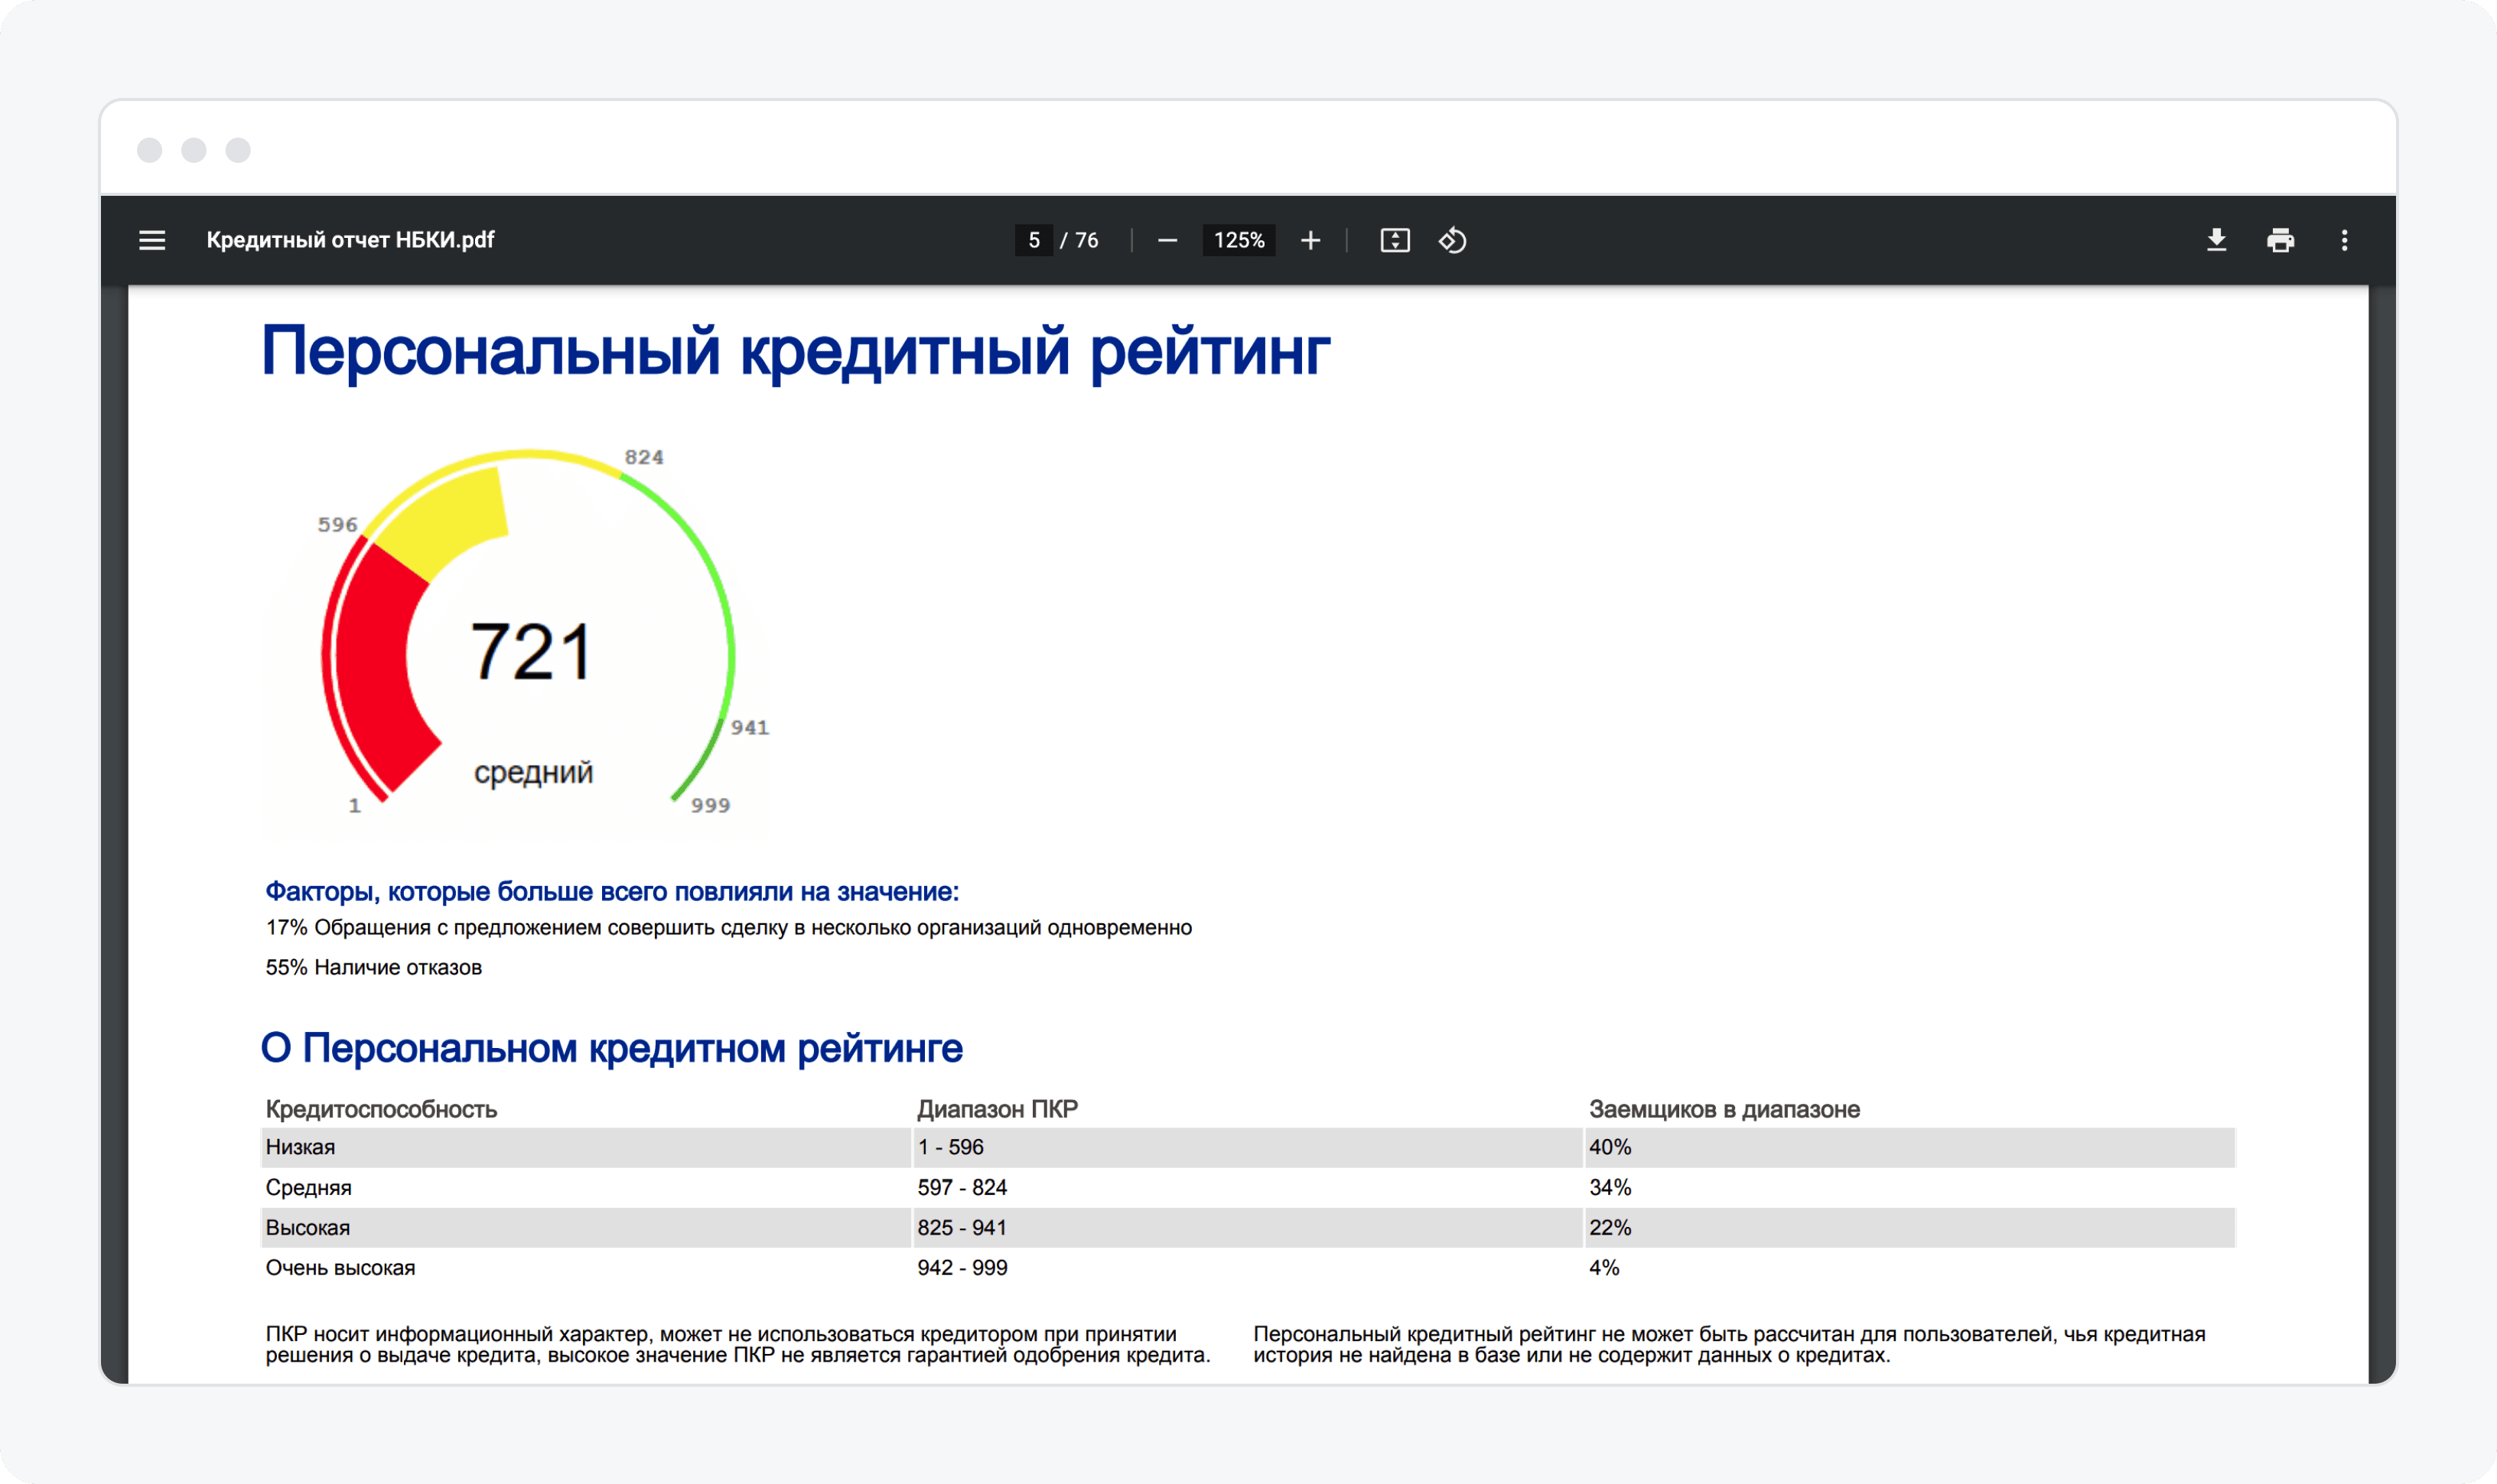Rotate the document counterclockwise
Screen dimensions: 2497x1484
pos(1452,240)
